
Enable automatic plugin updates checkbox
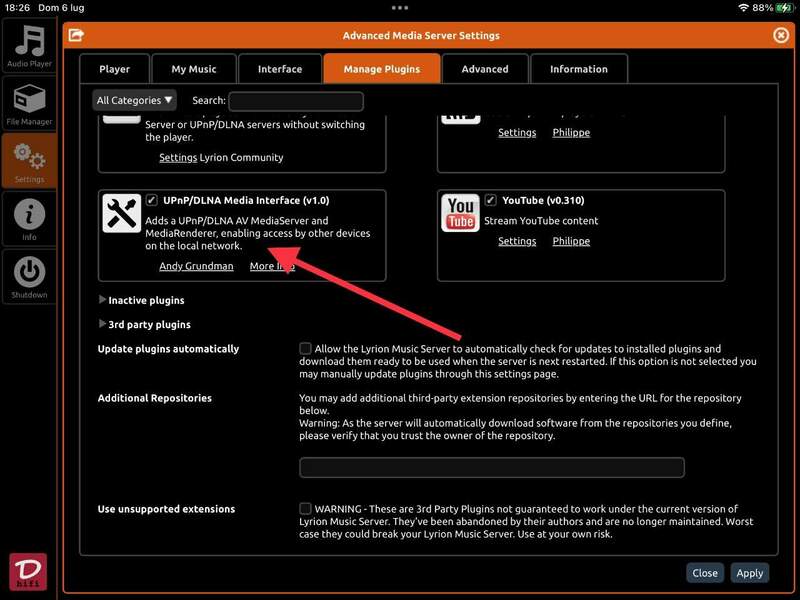click(x=305, y=348)
